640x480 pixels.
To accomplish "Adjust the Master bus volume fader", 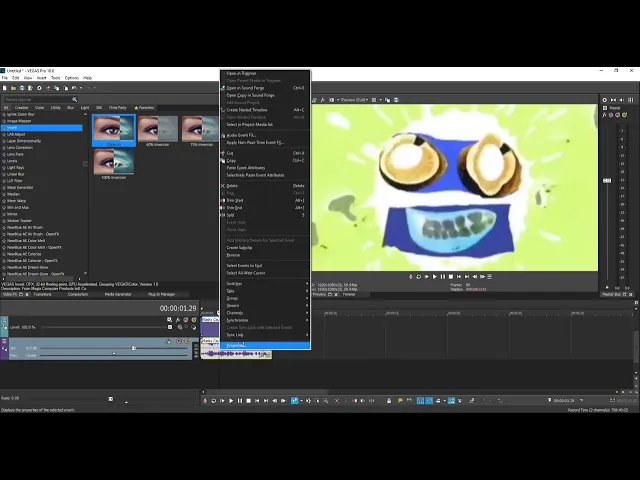I will 607,180.
